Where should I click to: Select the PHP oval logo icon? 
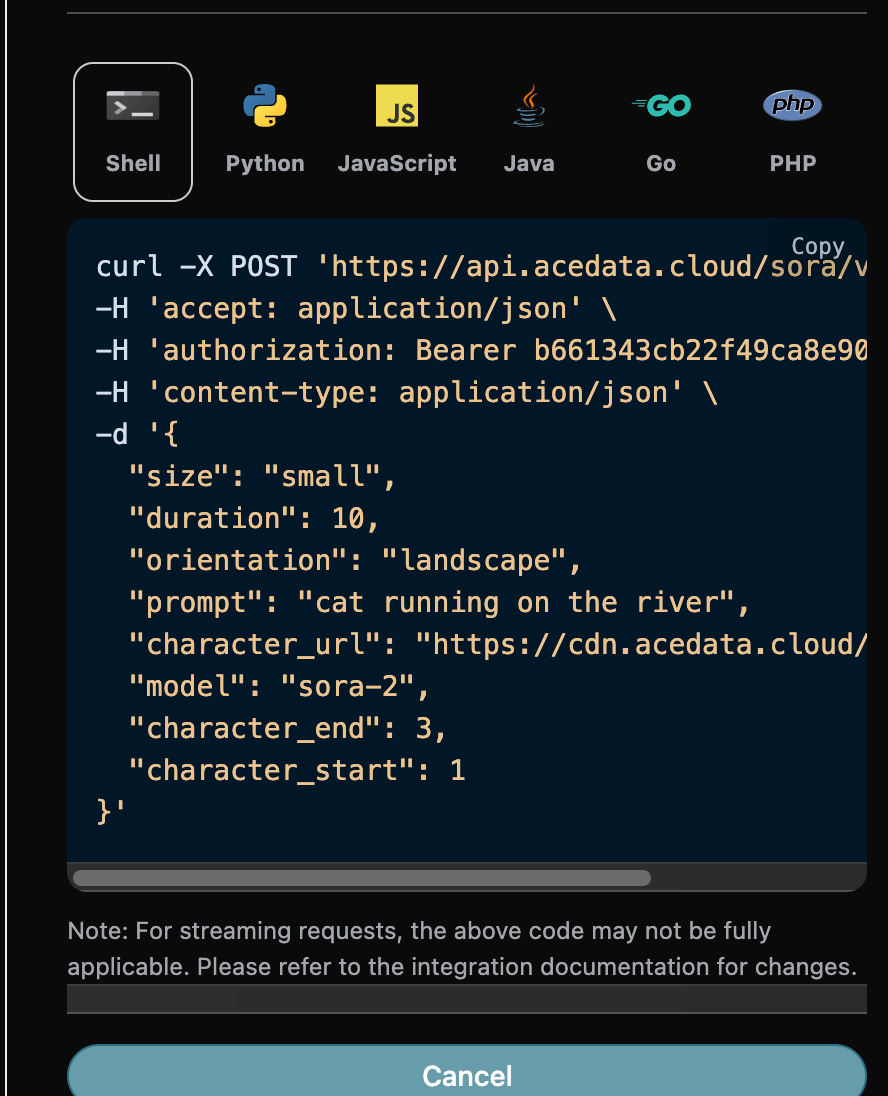[x=792, y=105]
